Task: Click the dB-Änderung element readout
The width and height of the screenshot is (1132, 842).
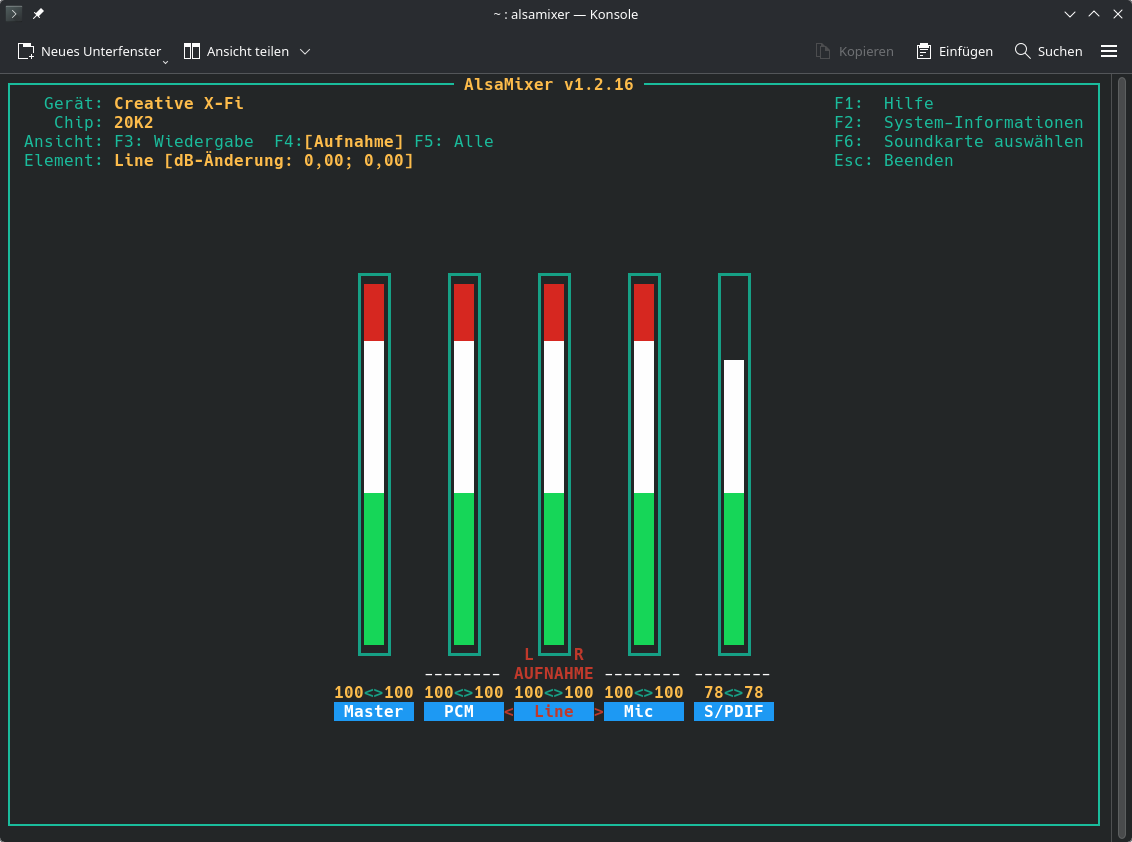Action: click(289, 160)
